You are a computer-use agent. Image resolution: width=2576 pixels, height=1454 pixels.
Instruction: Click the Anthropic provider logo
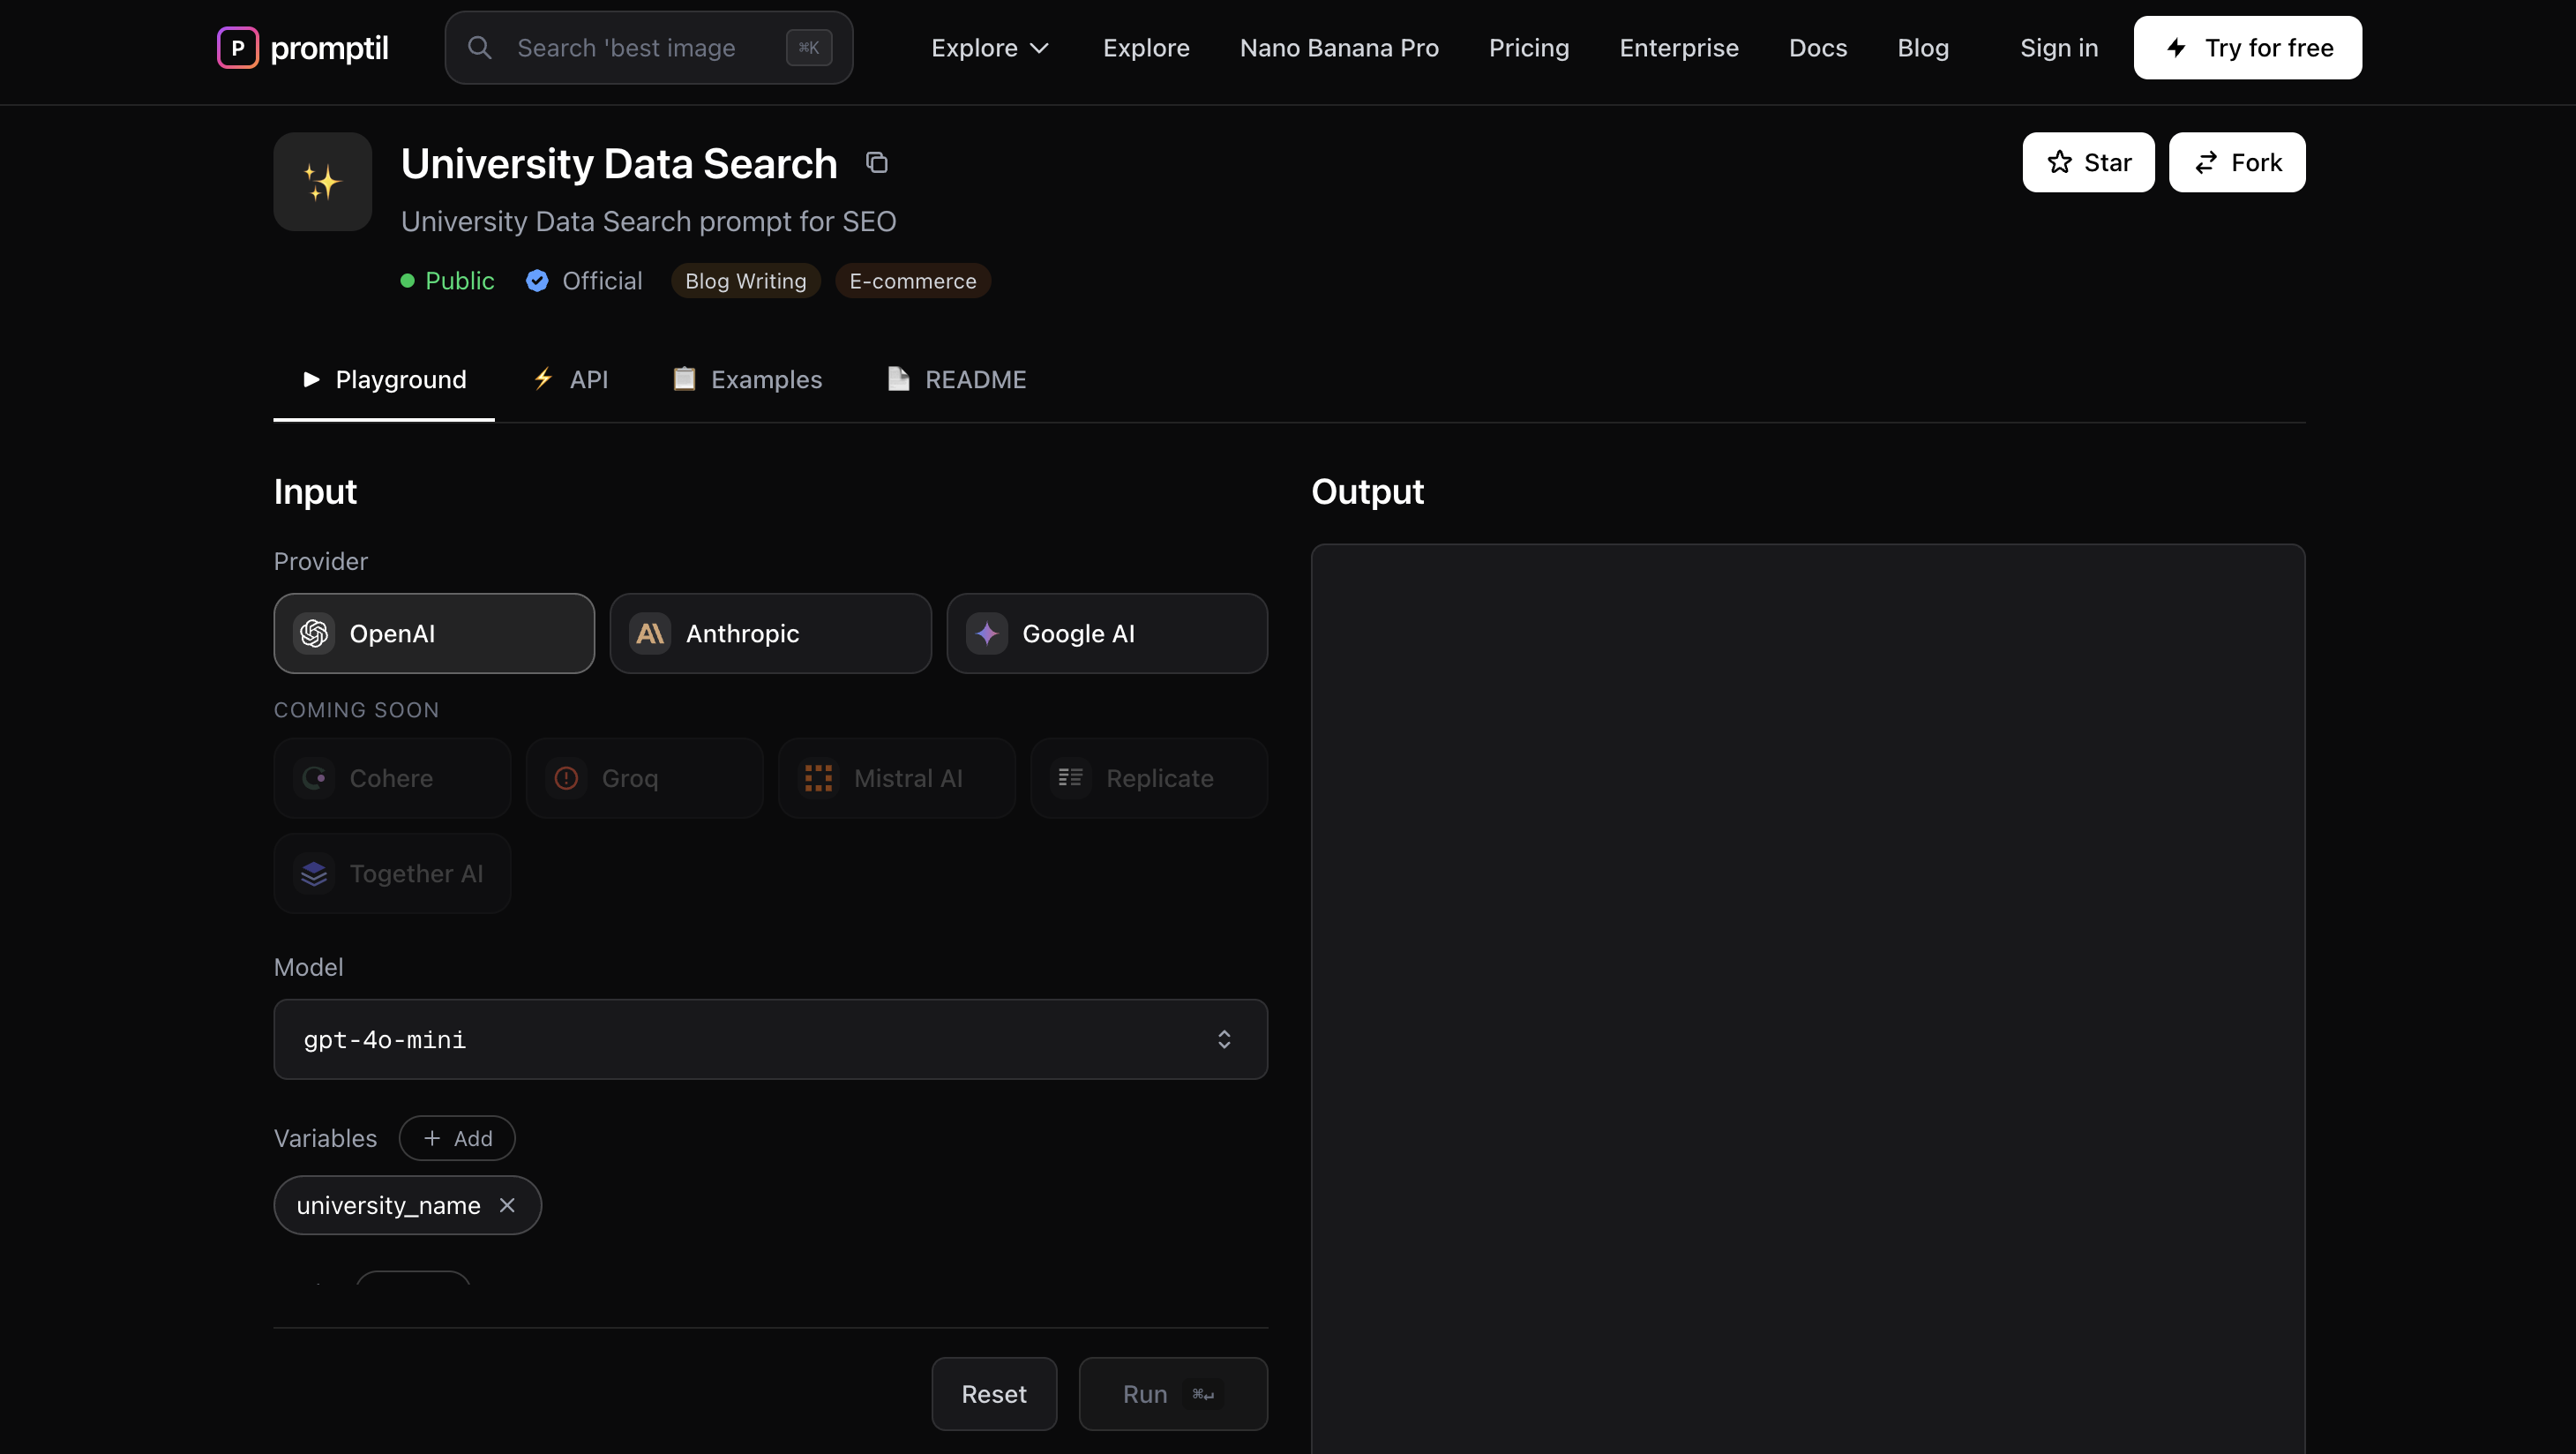pos(650,633)
